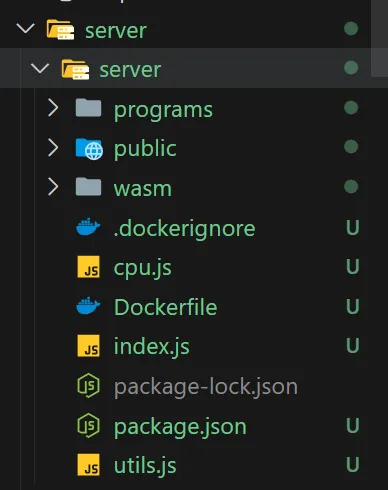Select the programs folder name
388x490 pixels.
(163, 110)
